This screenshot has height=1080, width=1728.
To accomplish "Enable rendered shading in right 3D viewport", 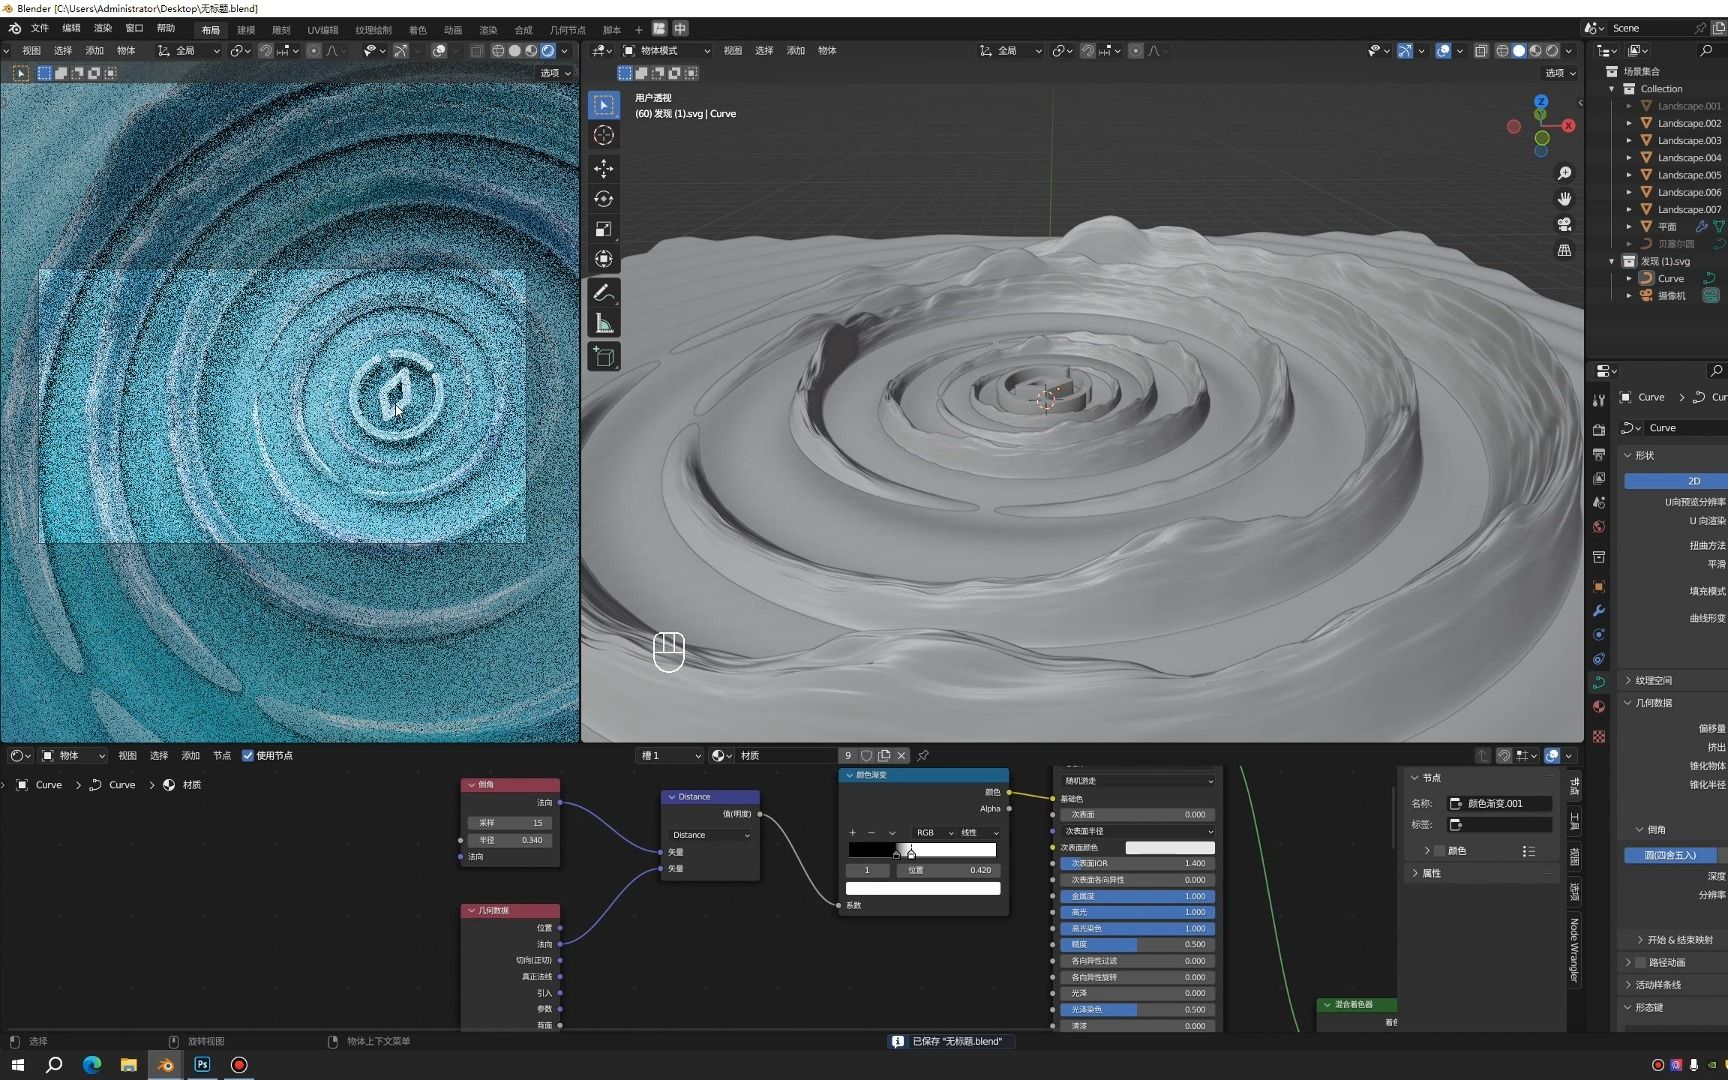I will [1552, 51].
